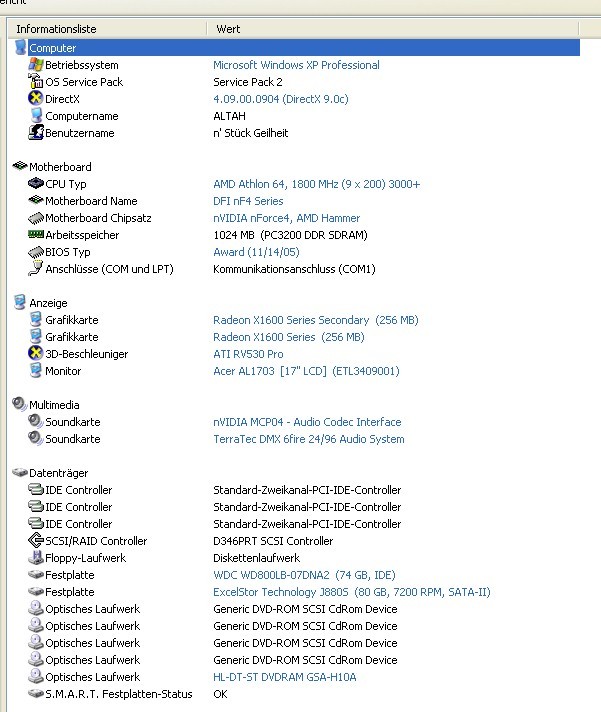
Task: Click the Monitor row icon
Action: pos(36,370)
